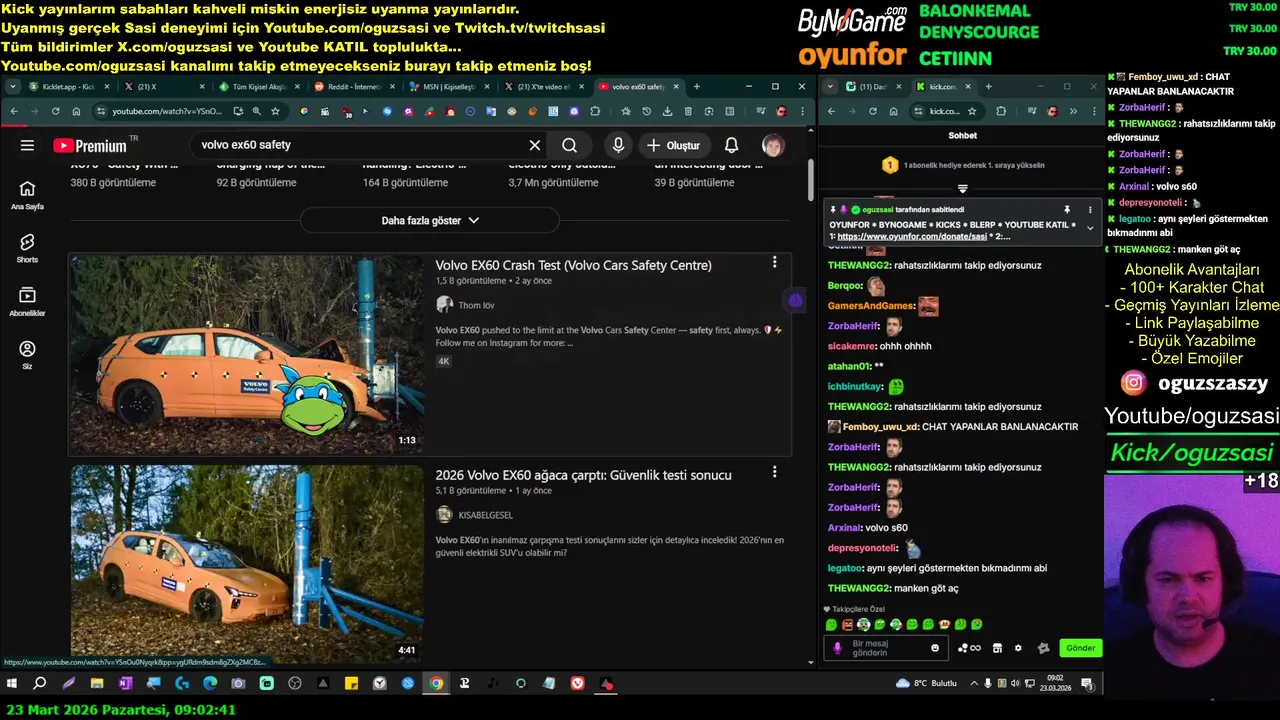Open tab search dropdown in Kick browser window
The height and width of the screenshot is (720, 1280).
point(831,87)
